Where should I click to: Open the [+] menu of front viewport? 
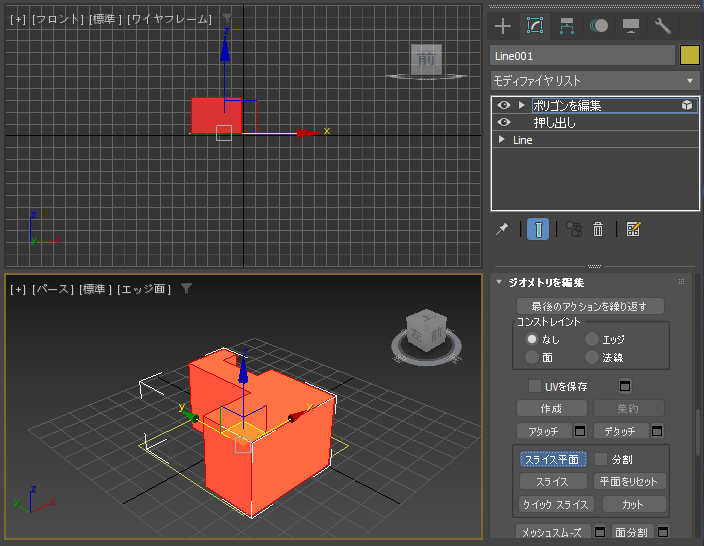18,19
